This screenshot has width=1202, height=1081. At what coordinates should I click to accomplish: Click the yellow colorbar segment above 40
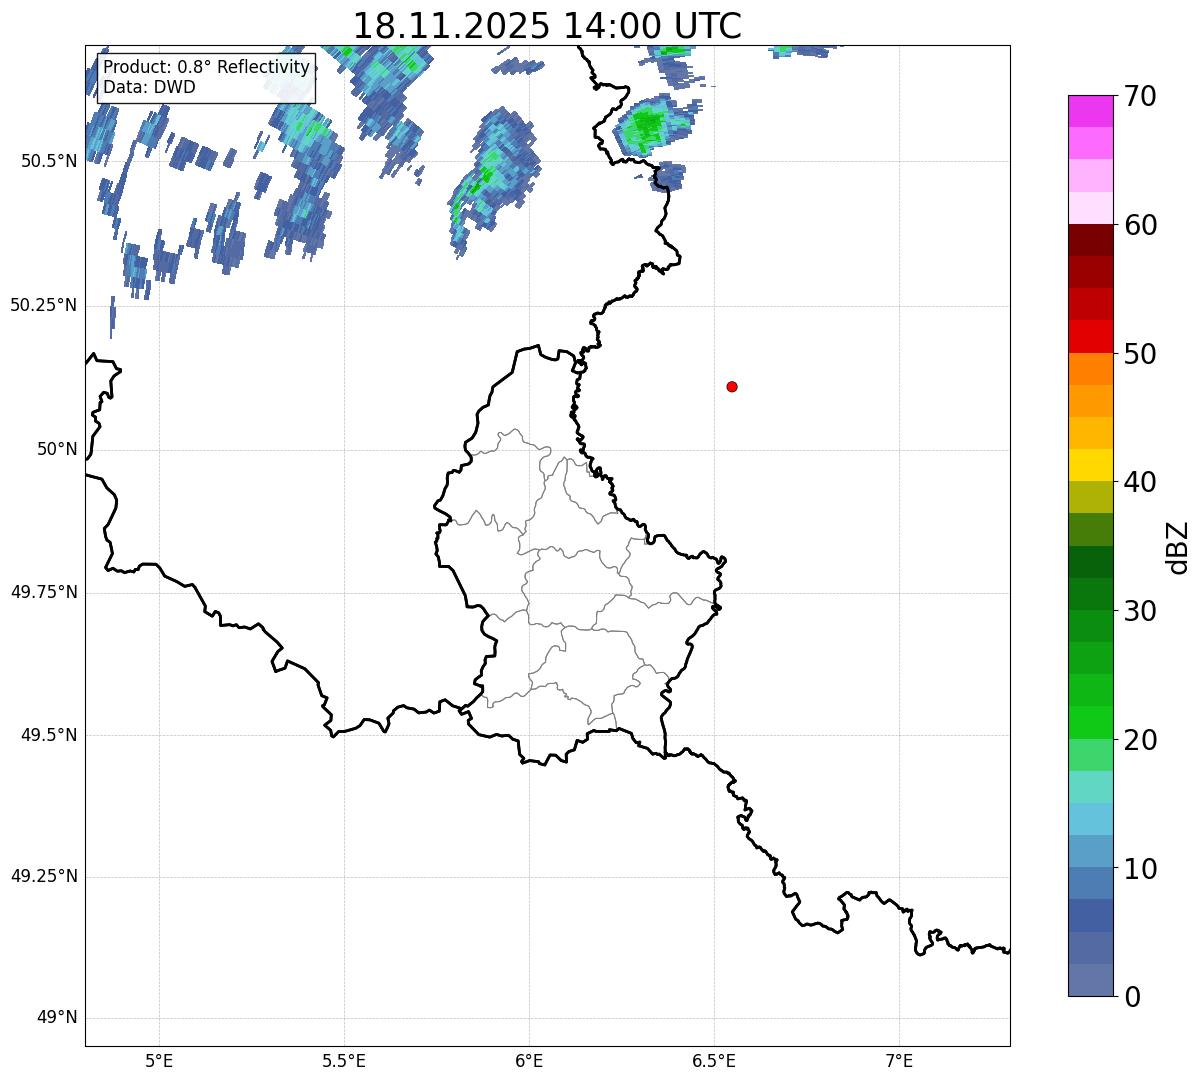pos(1089,465)
